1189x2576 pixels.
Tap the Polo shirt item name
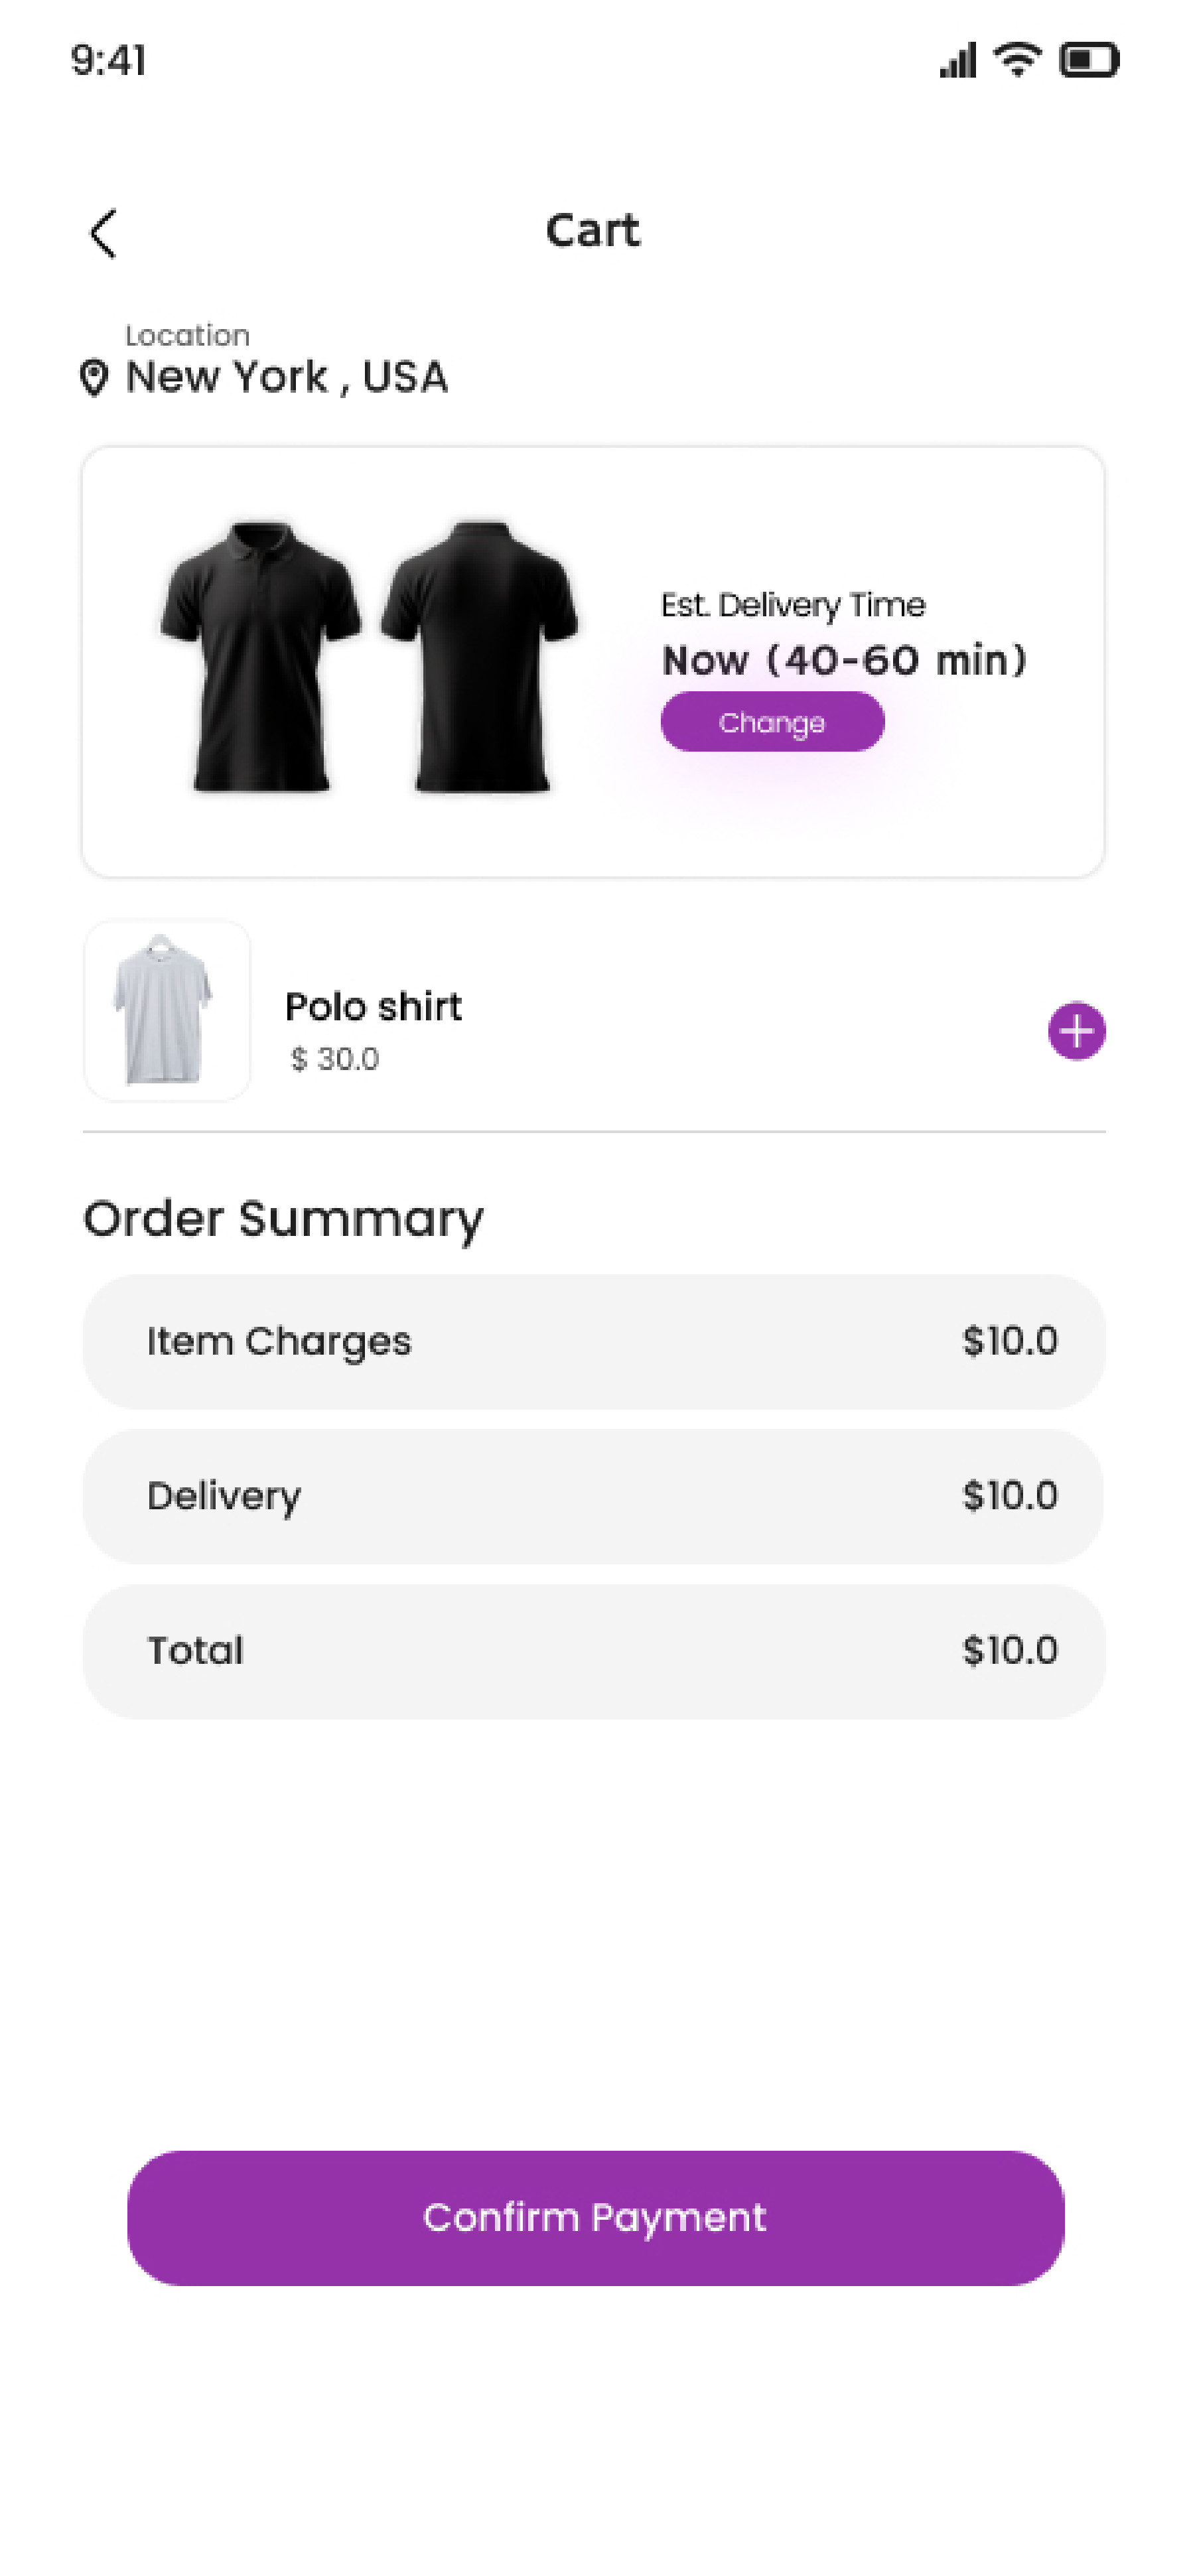373,1006
